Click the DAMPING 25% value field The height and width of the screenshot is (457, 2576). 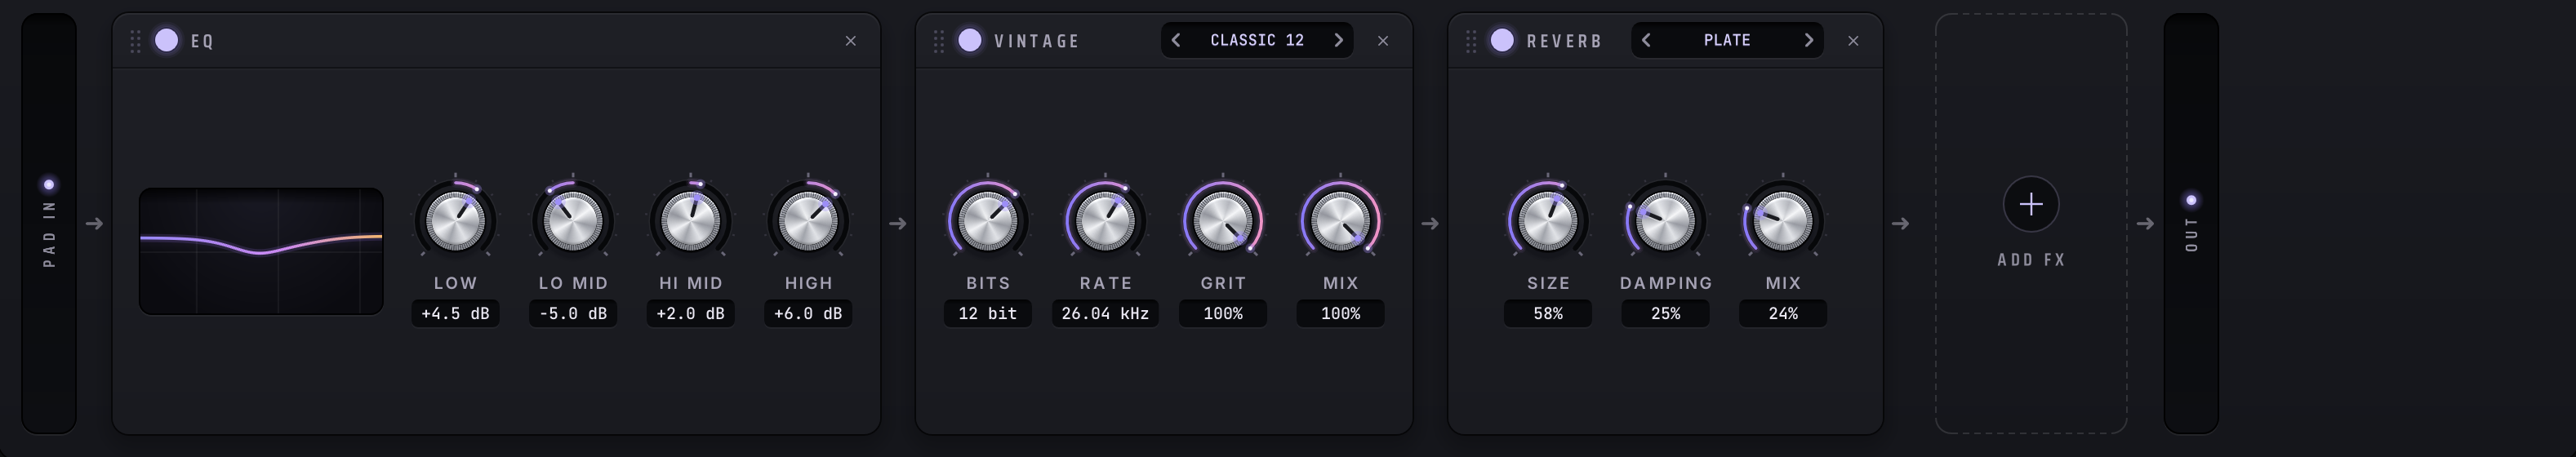click(1665, 313)
